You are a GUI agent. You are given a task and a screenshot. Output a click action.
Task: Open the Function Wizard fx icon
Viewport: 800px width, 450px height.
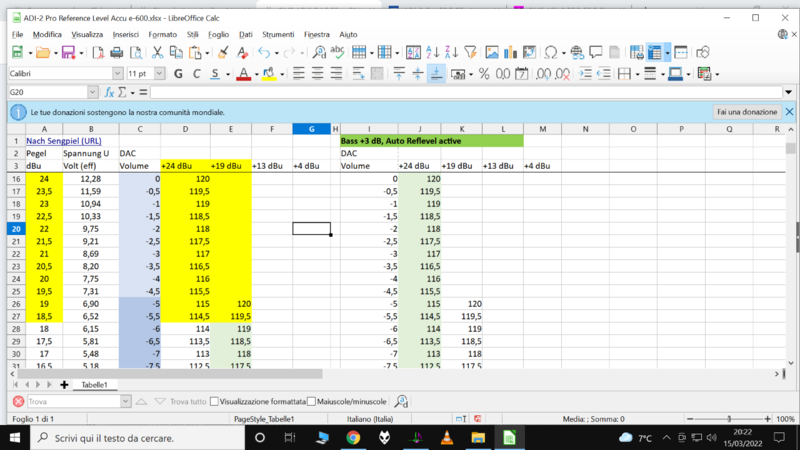coord(109,92)
